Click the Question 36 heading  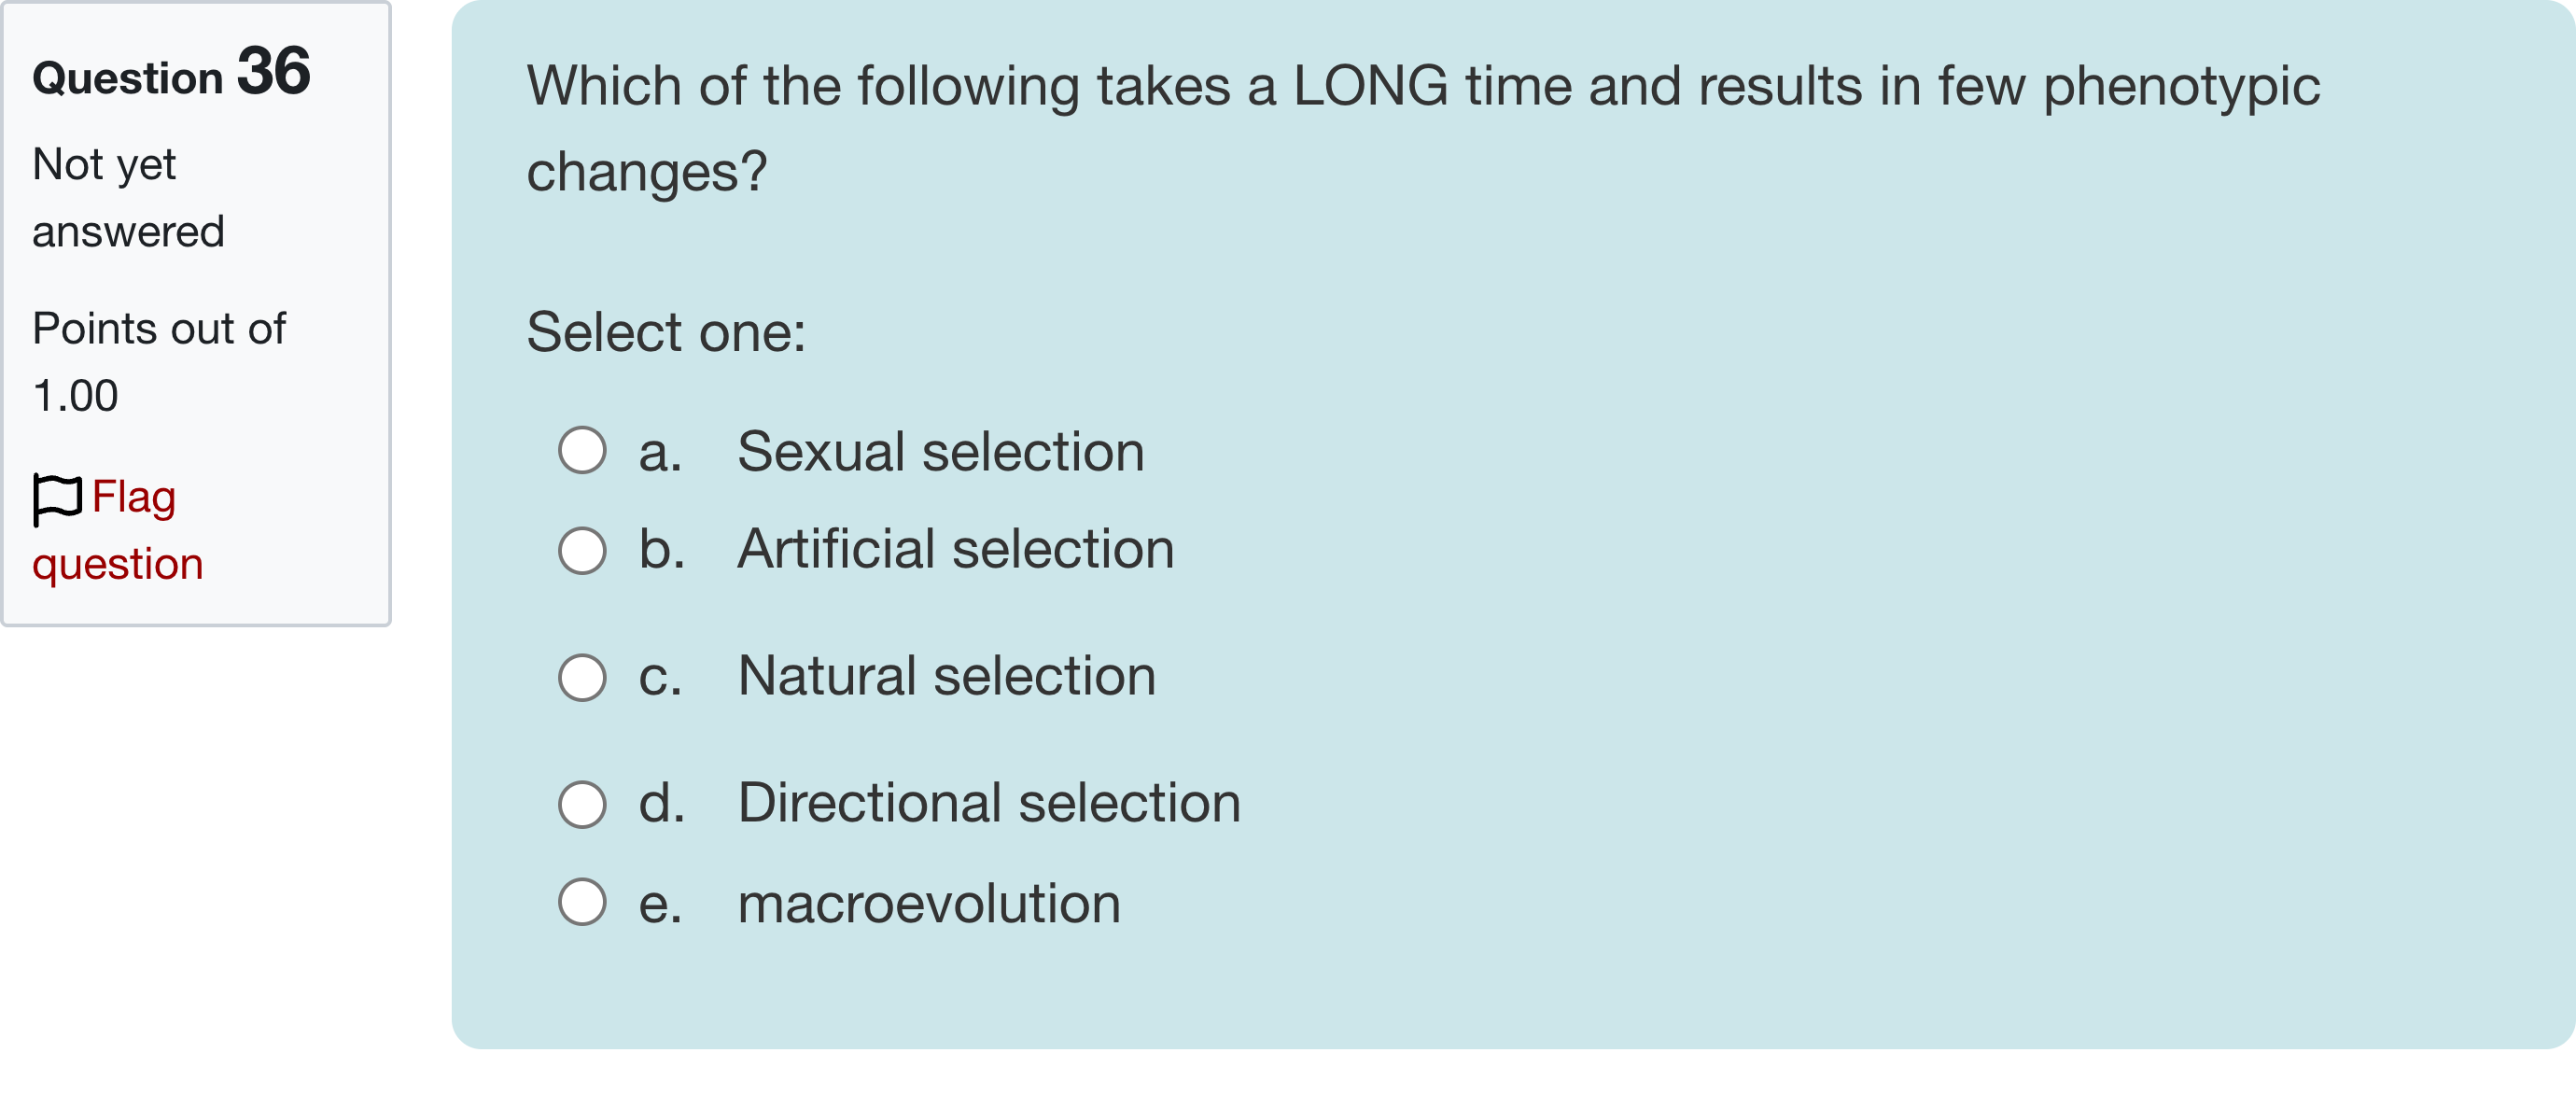coord(171,74)
